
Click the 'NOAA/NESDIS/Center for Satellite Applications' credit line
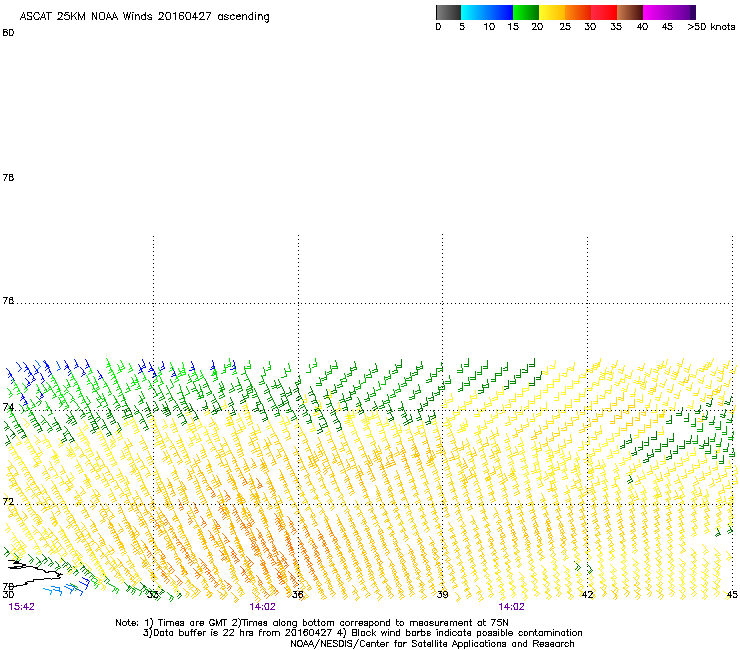(432, 644)
